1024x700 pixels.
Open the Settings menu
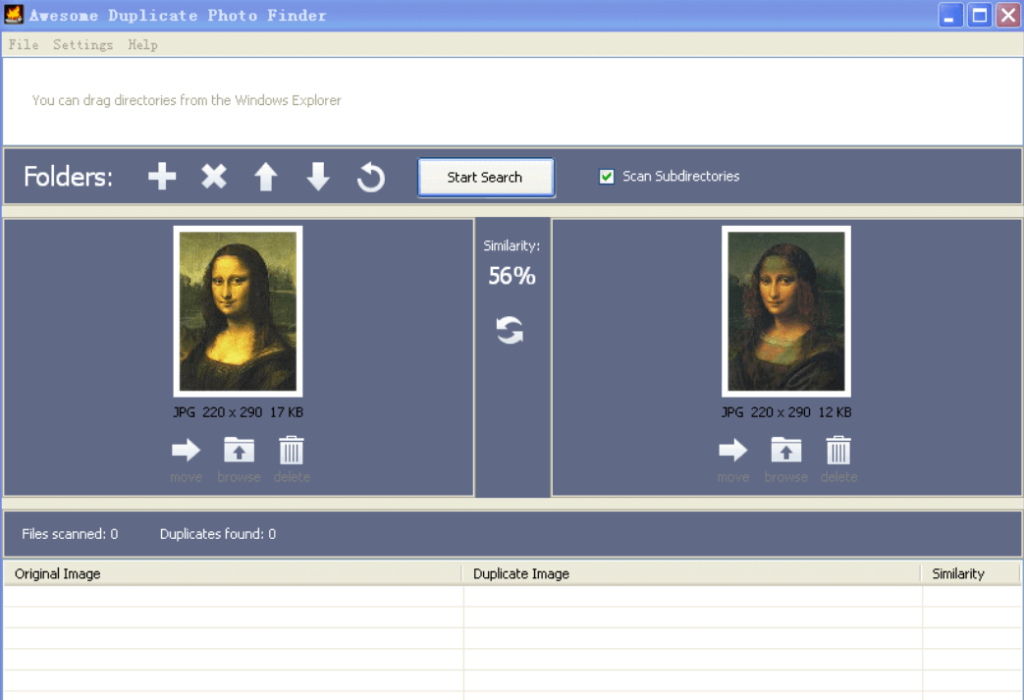[83, 44]
